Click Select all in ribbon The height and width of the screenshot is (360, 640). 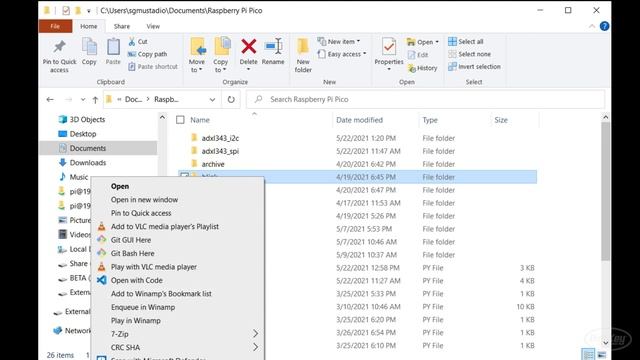[466, 42]
